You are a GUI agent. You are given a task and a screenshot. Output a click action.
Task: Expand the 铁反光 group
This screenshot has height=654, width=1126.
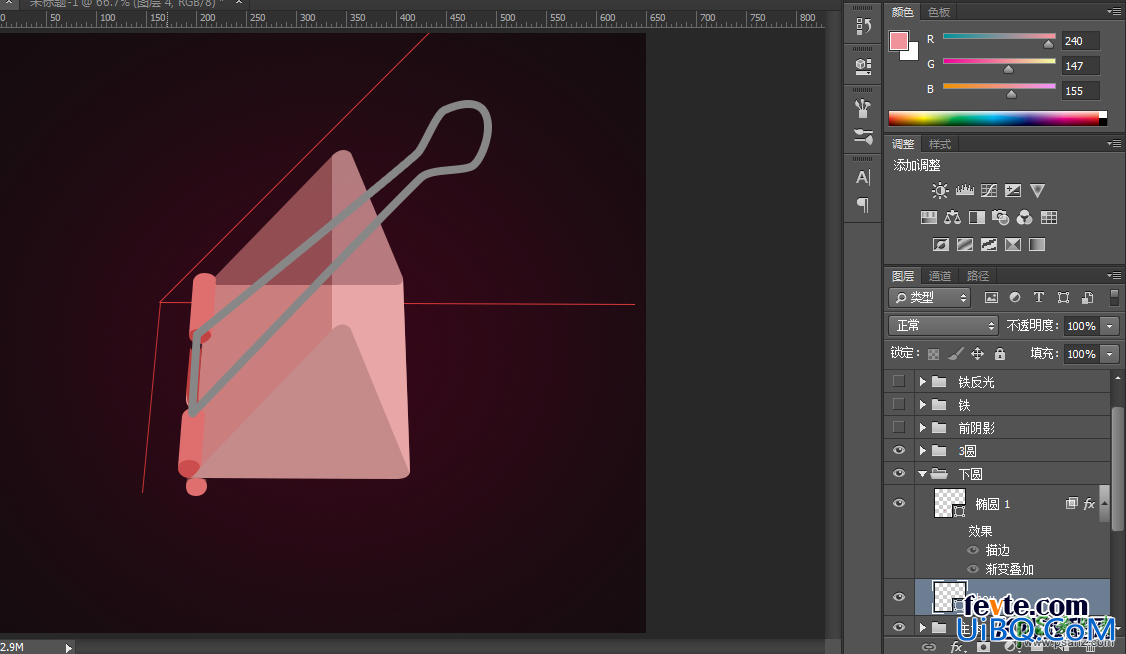(x=923, y=382)
